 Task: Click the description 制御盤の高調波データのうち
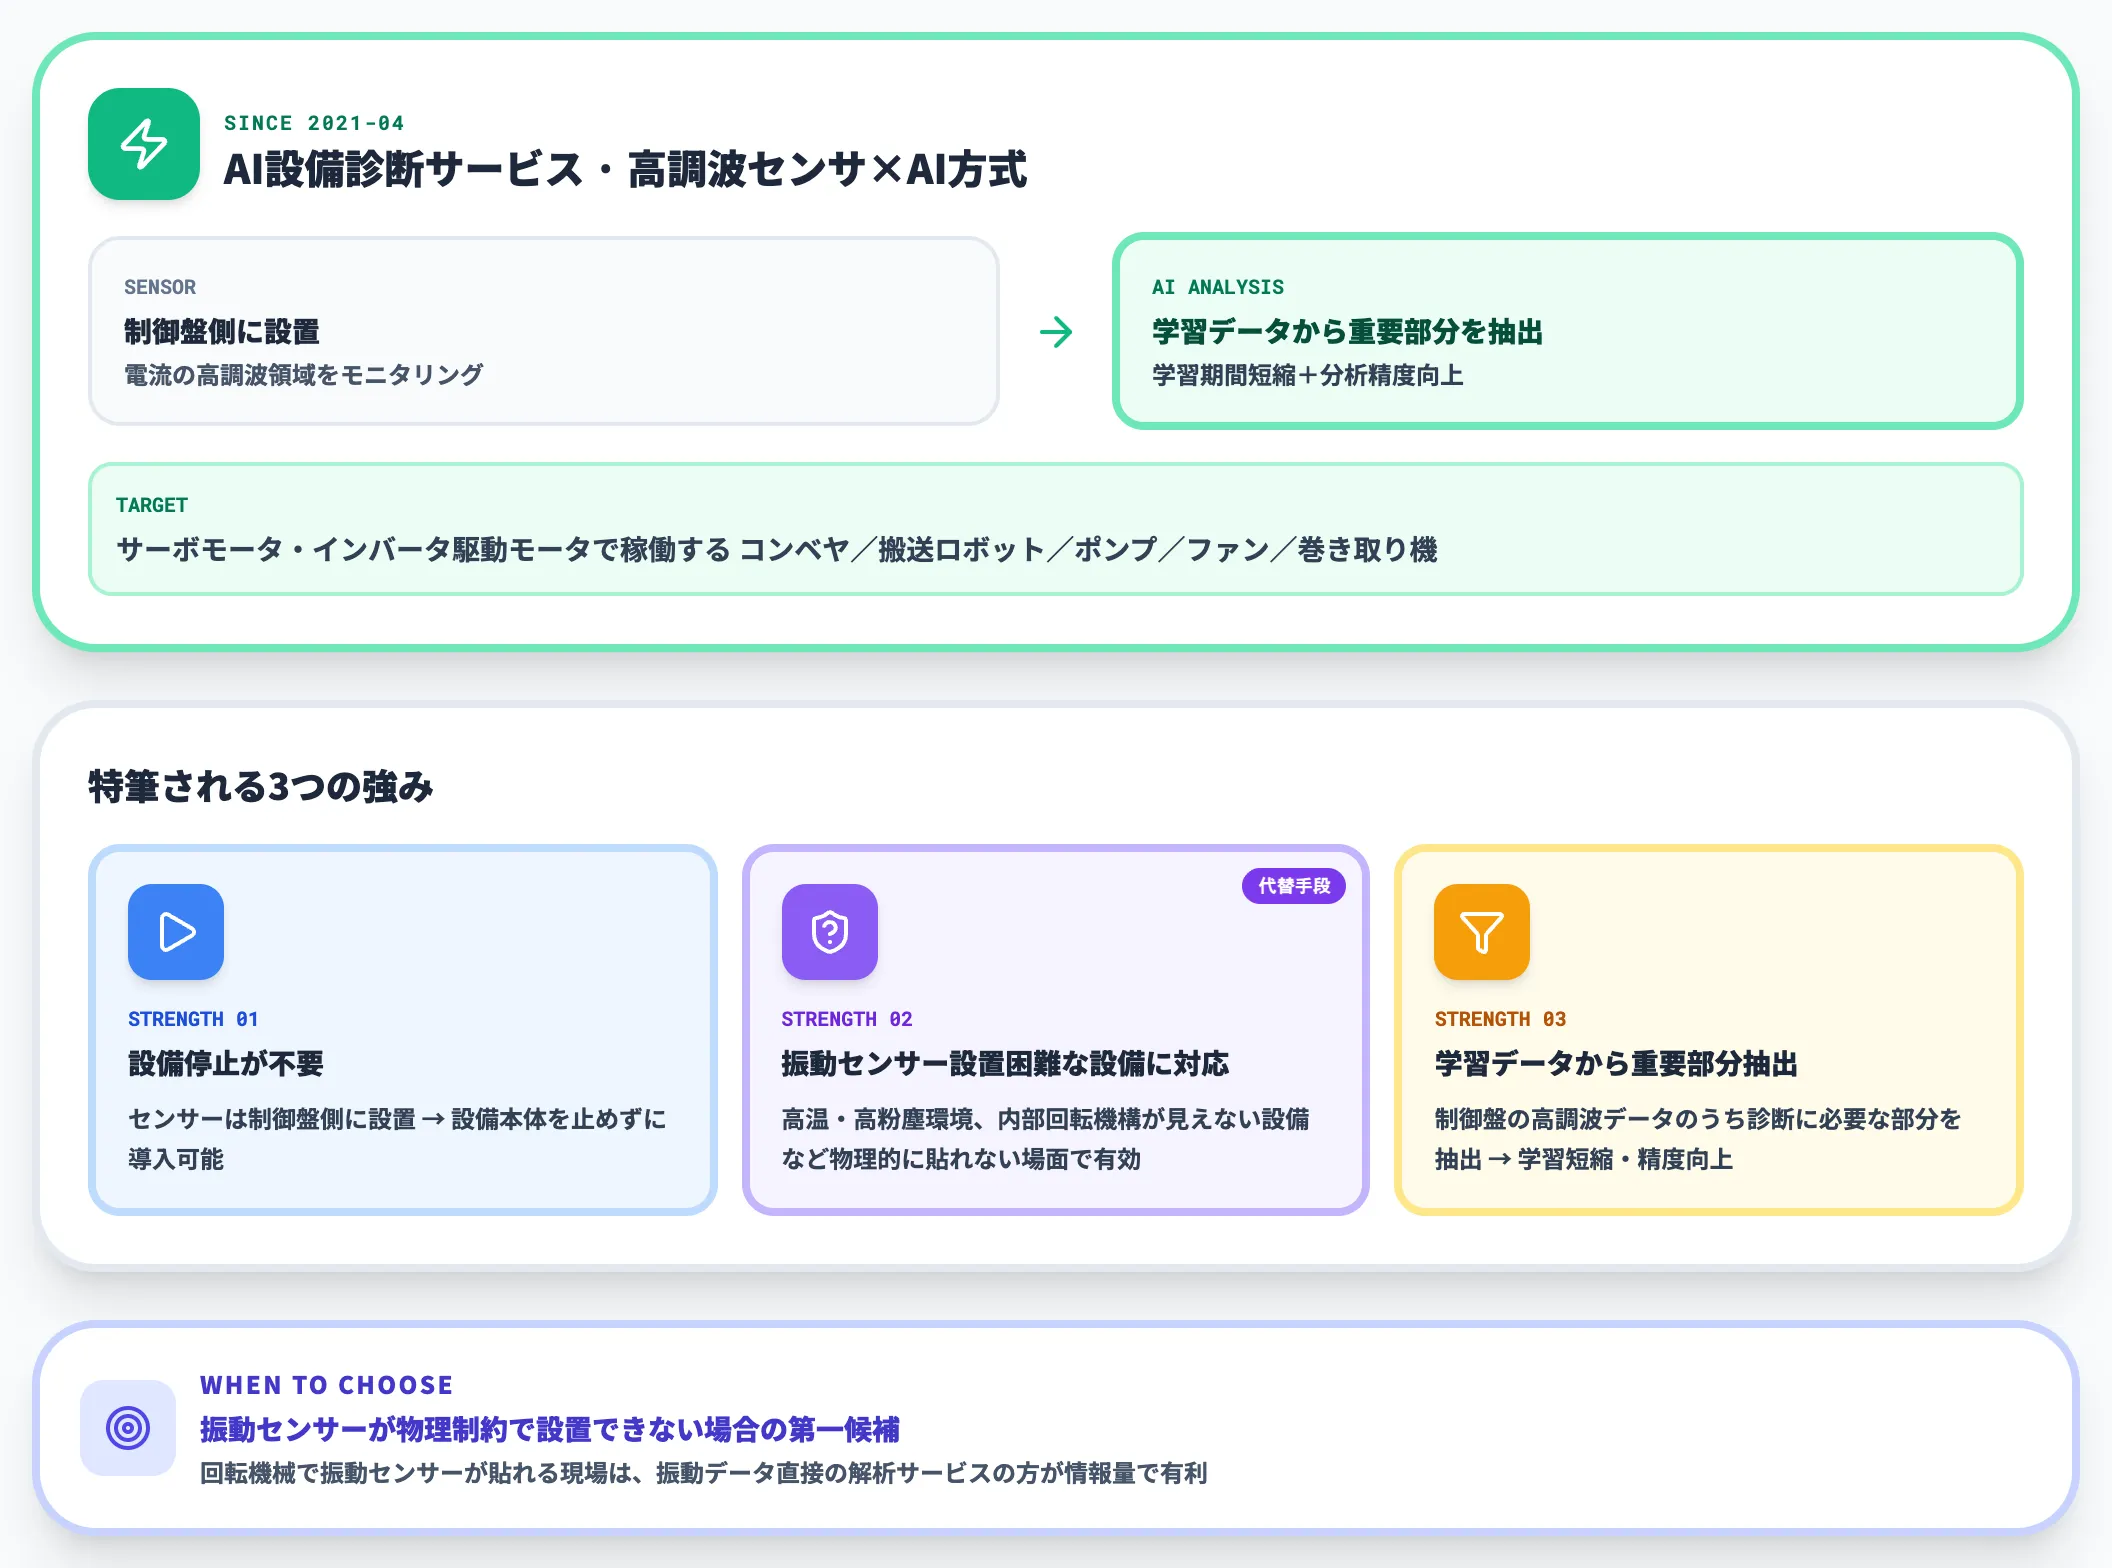click(1698, 1139)
